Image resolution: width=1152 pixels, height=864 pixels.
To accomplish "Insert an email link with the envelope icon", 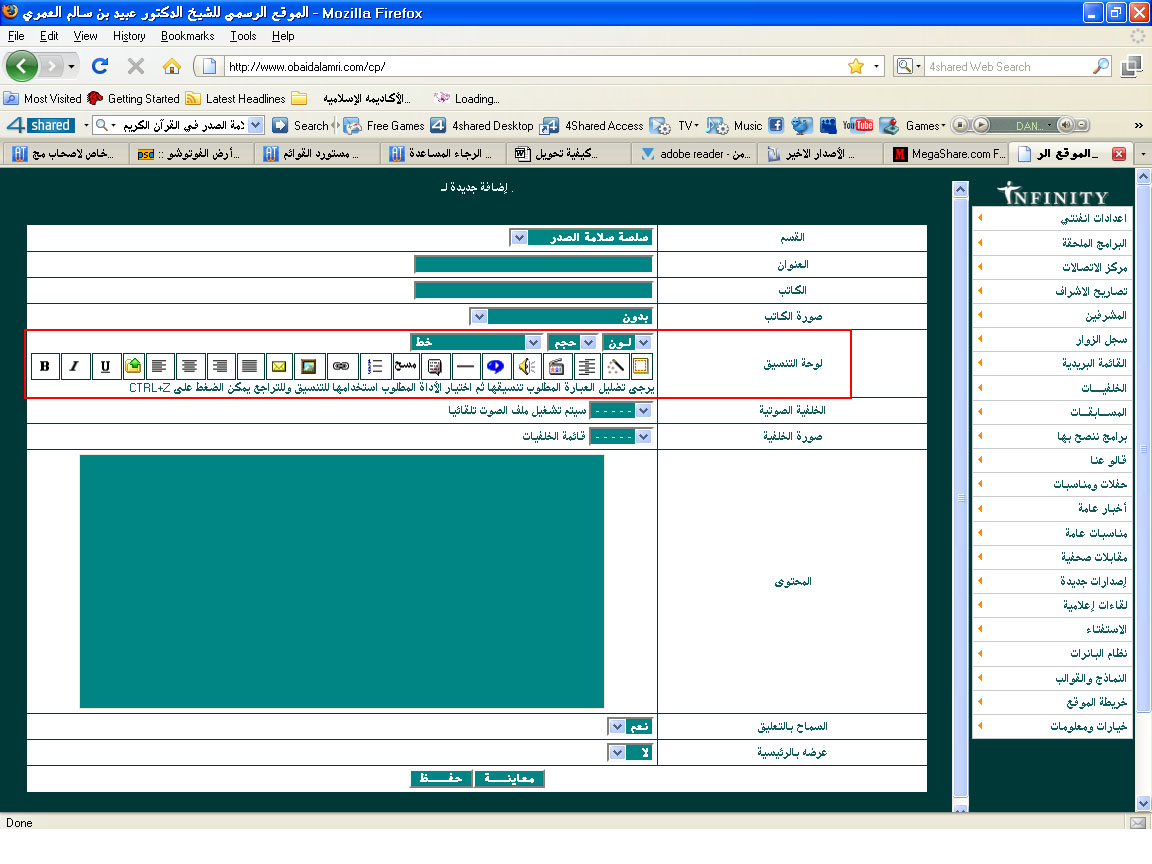I will 279,366.
